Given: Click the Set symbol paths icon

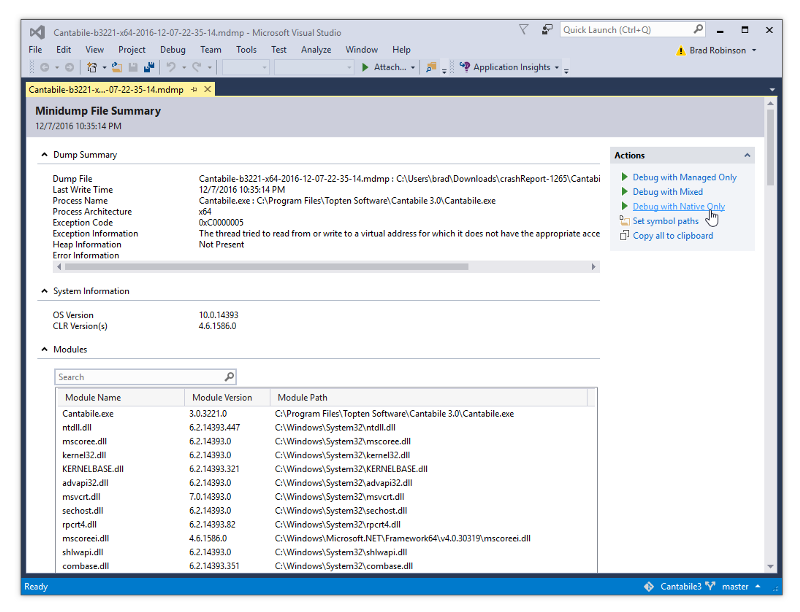Looking at the screenshot, I should click(624, 220).
